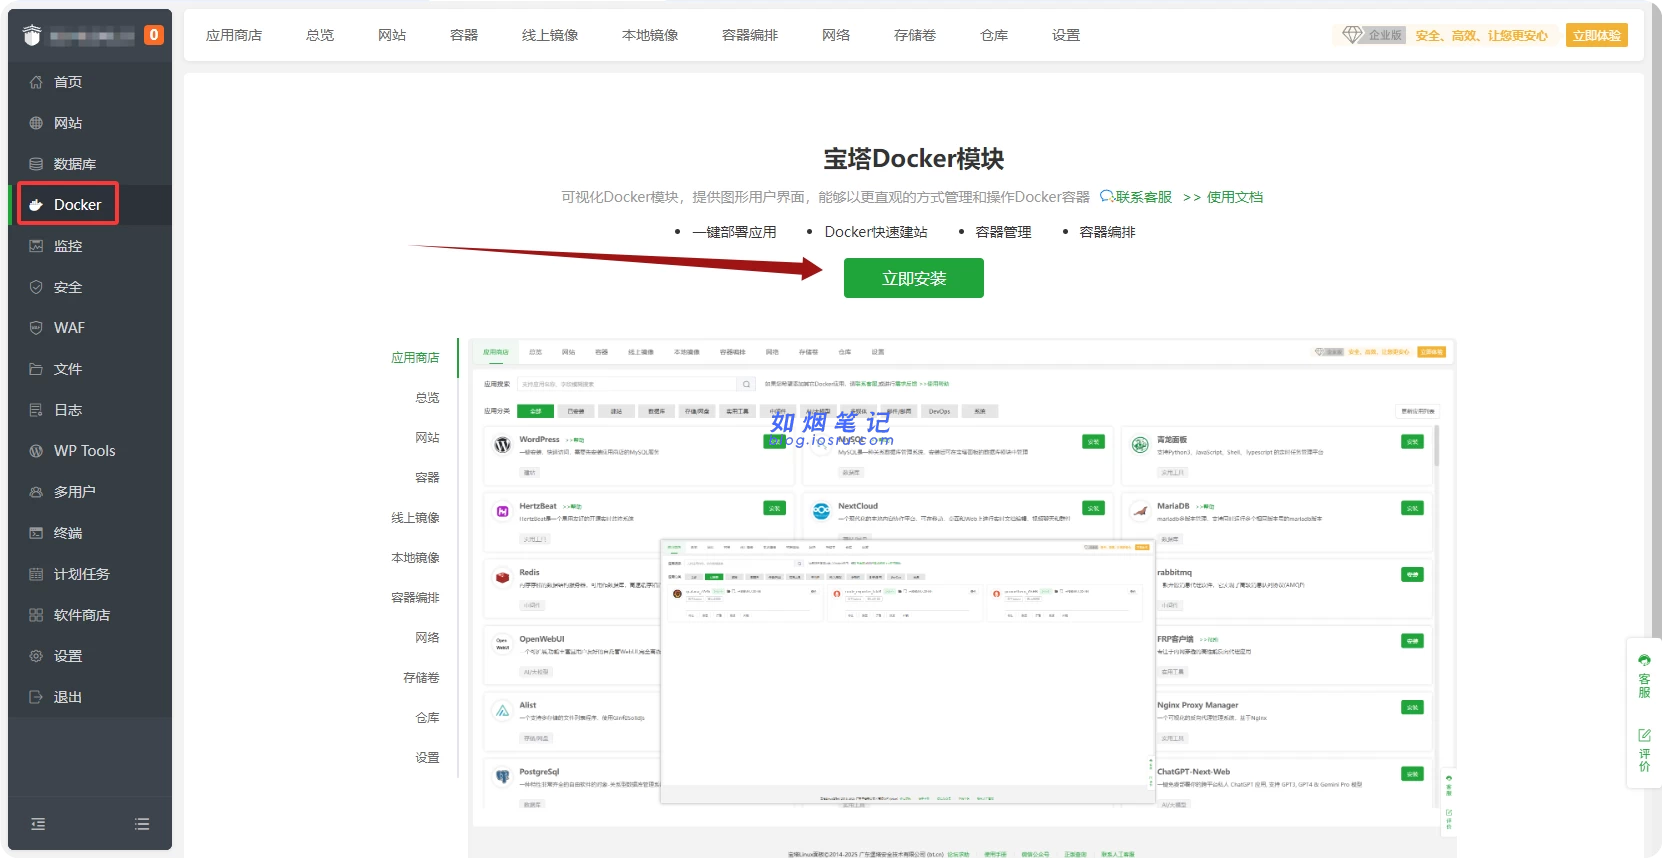Select 仓库 in the preview side list
This screenshot has height=858, width=1662.
point(427,718)
